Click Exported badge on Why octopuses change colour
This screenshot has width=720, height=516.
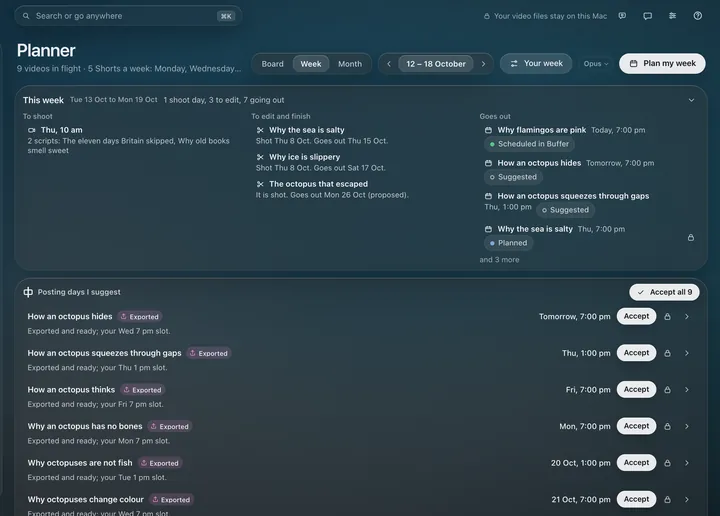point(171,499)
